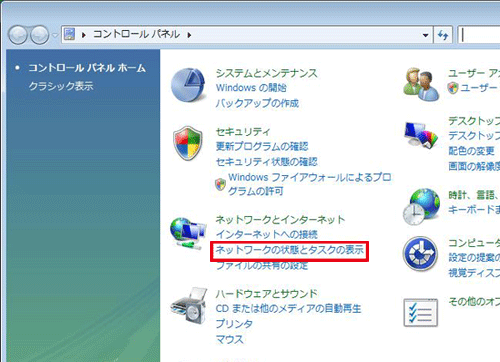Image resolution: width=500 pixels, height=362 pixels.
Task: Open the Hardware and Sound printer icon
Action: 189,305
